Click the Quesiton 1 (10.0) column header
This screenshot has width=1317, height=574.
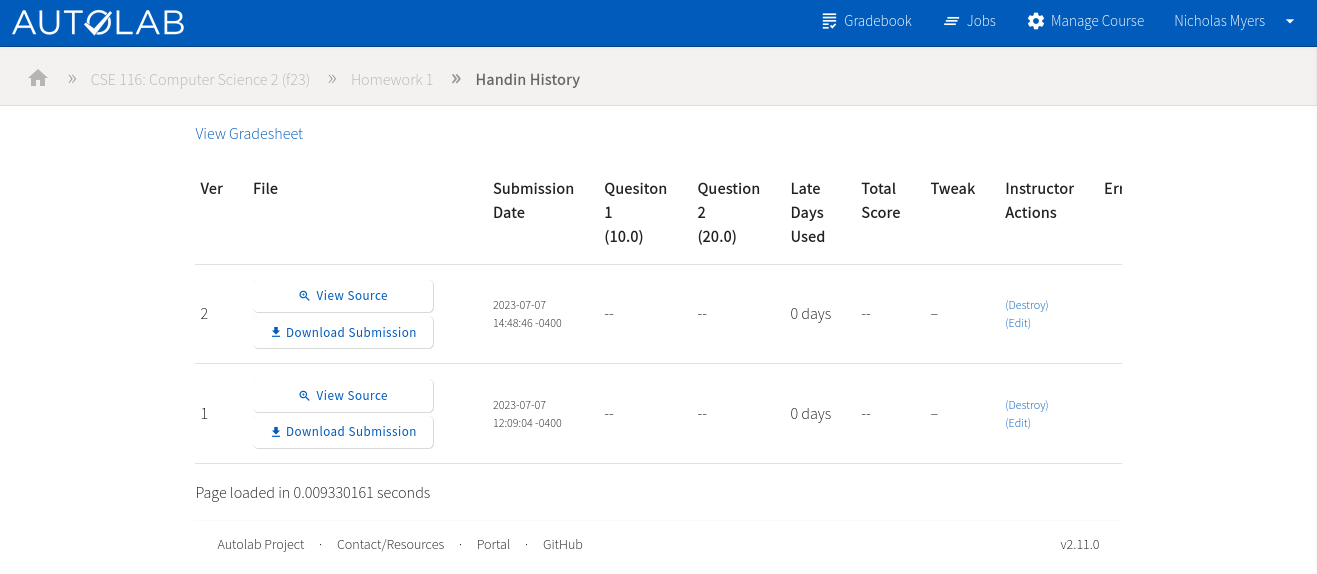(x=635, y=213)
